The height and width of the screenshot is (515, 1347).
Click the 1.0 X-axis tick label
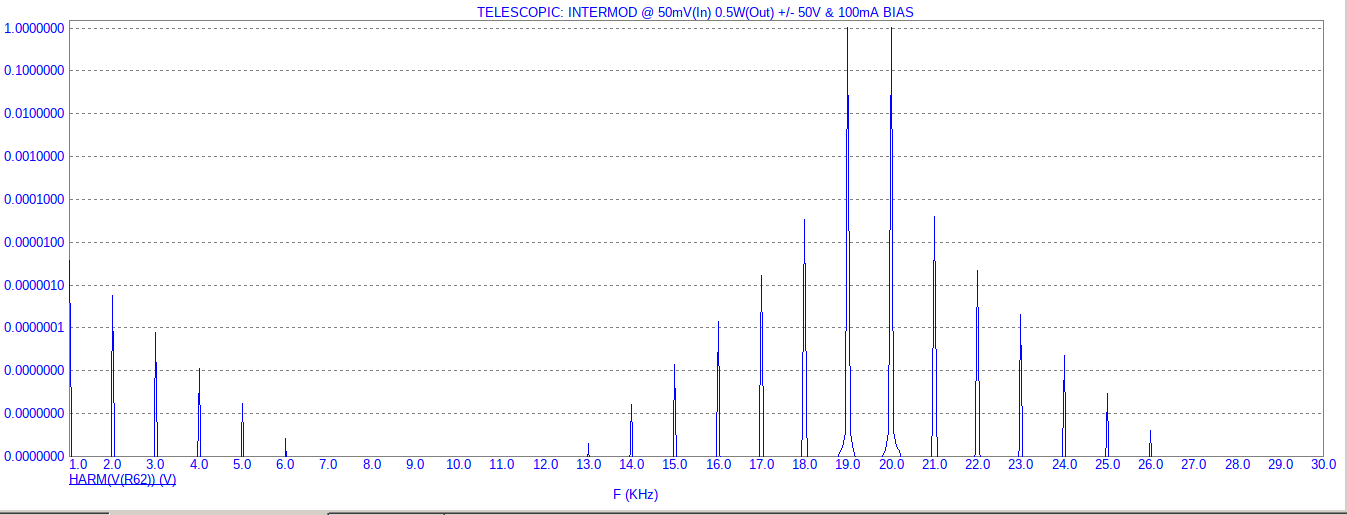[x=78, y=465]
